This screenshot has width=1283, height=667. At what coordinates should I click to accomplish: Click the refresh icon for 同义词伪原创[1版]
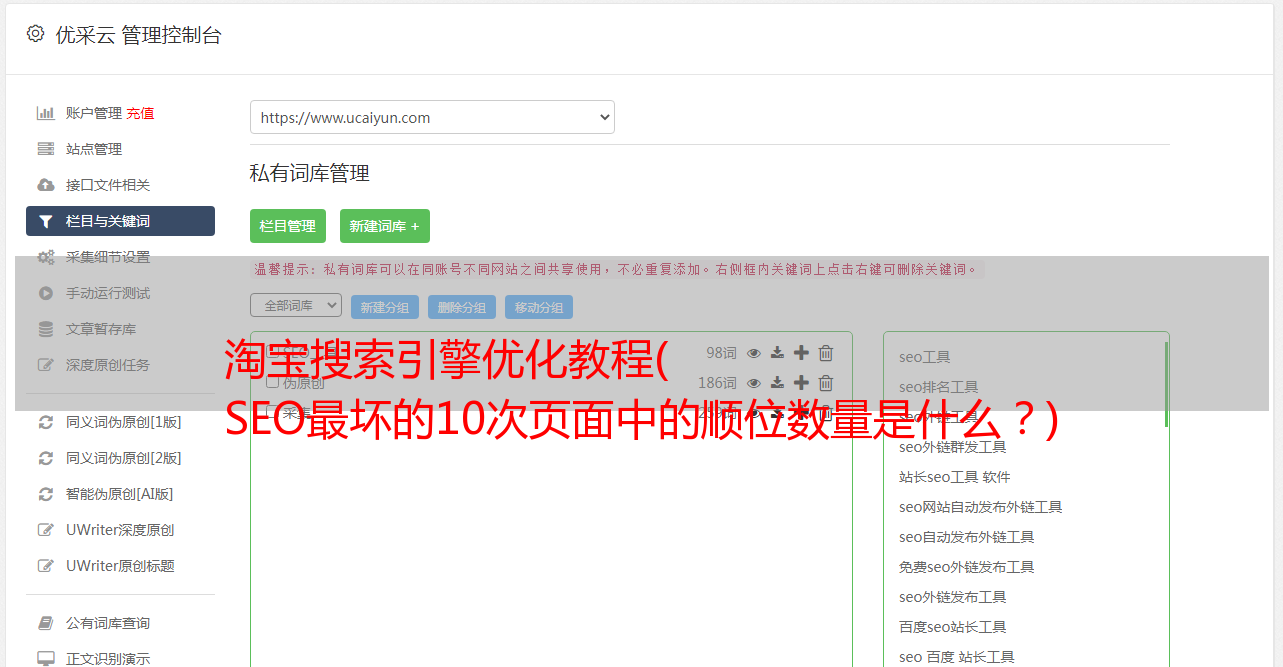point(46,422)
